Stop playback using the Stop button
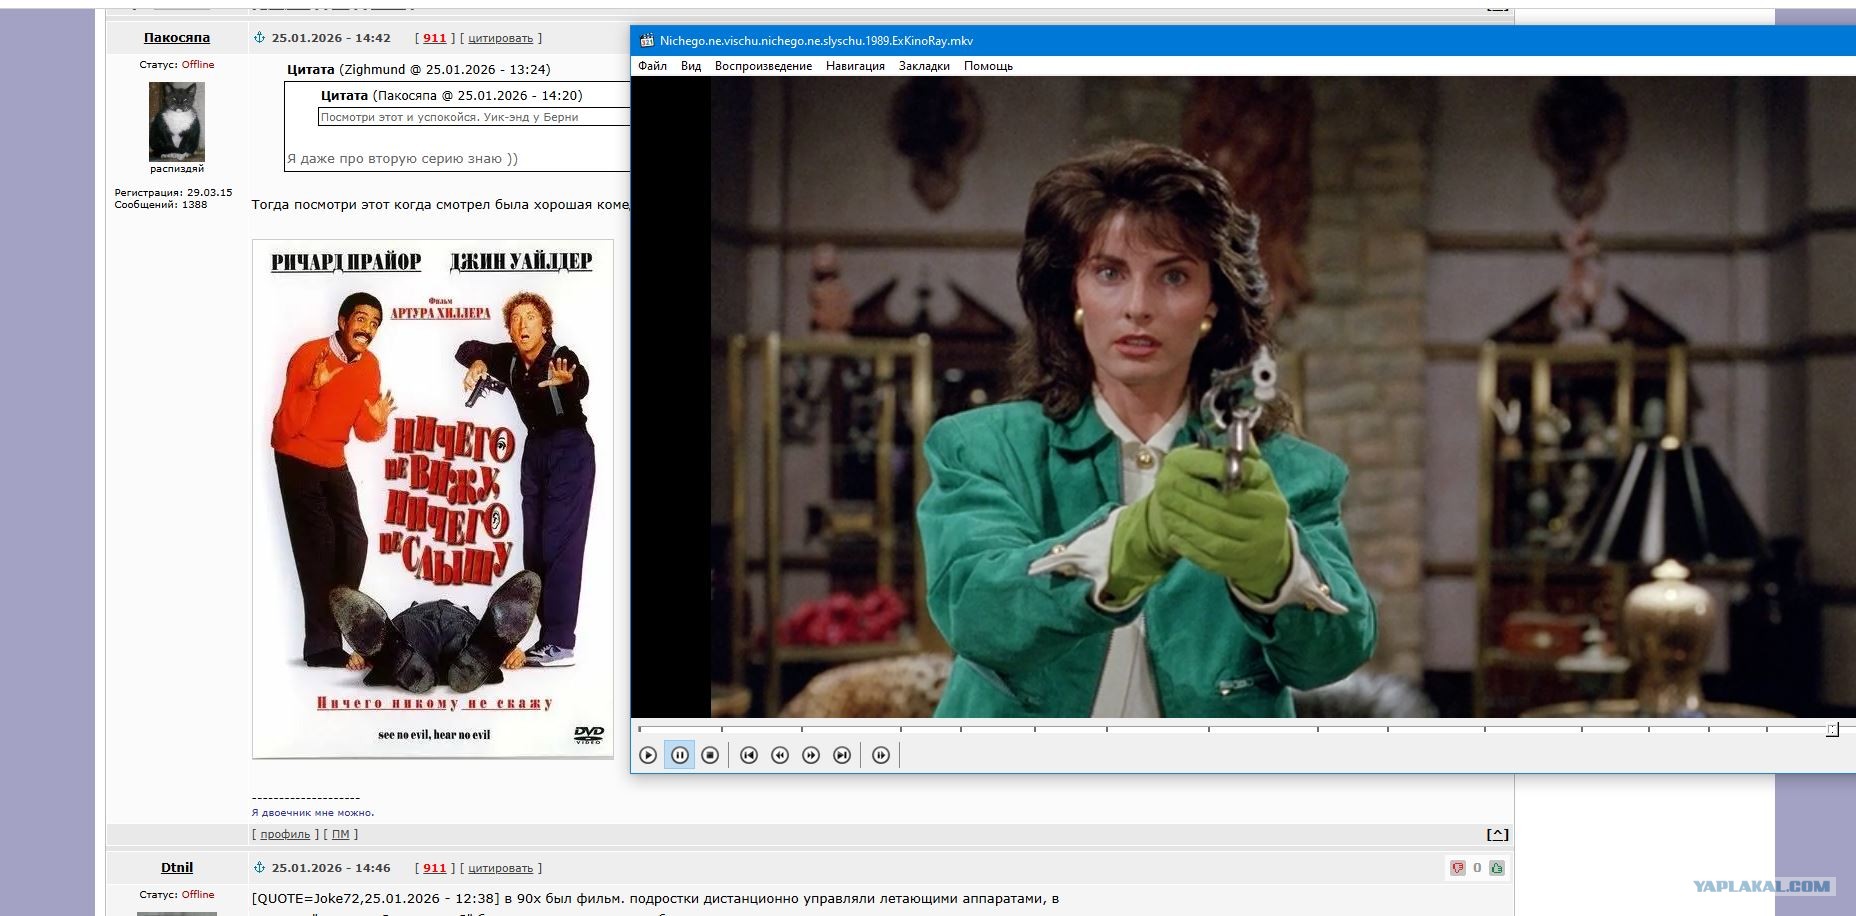This screenshot has height=916, width=1856. (710, 755)
